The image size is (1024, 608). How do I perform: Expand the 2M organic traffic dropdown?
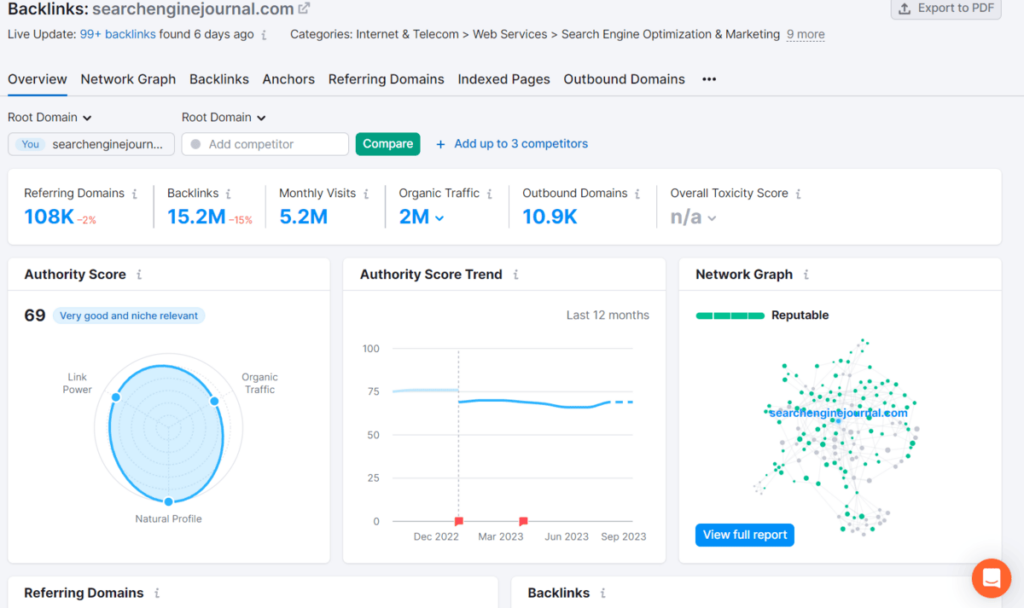[422, 217]
